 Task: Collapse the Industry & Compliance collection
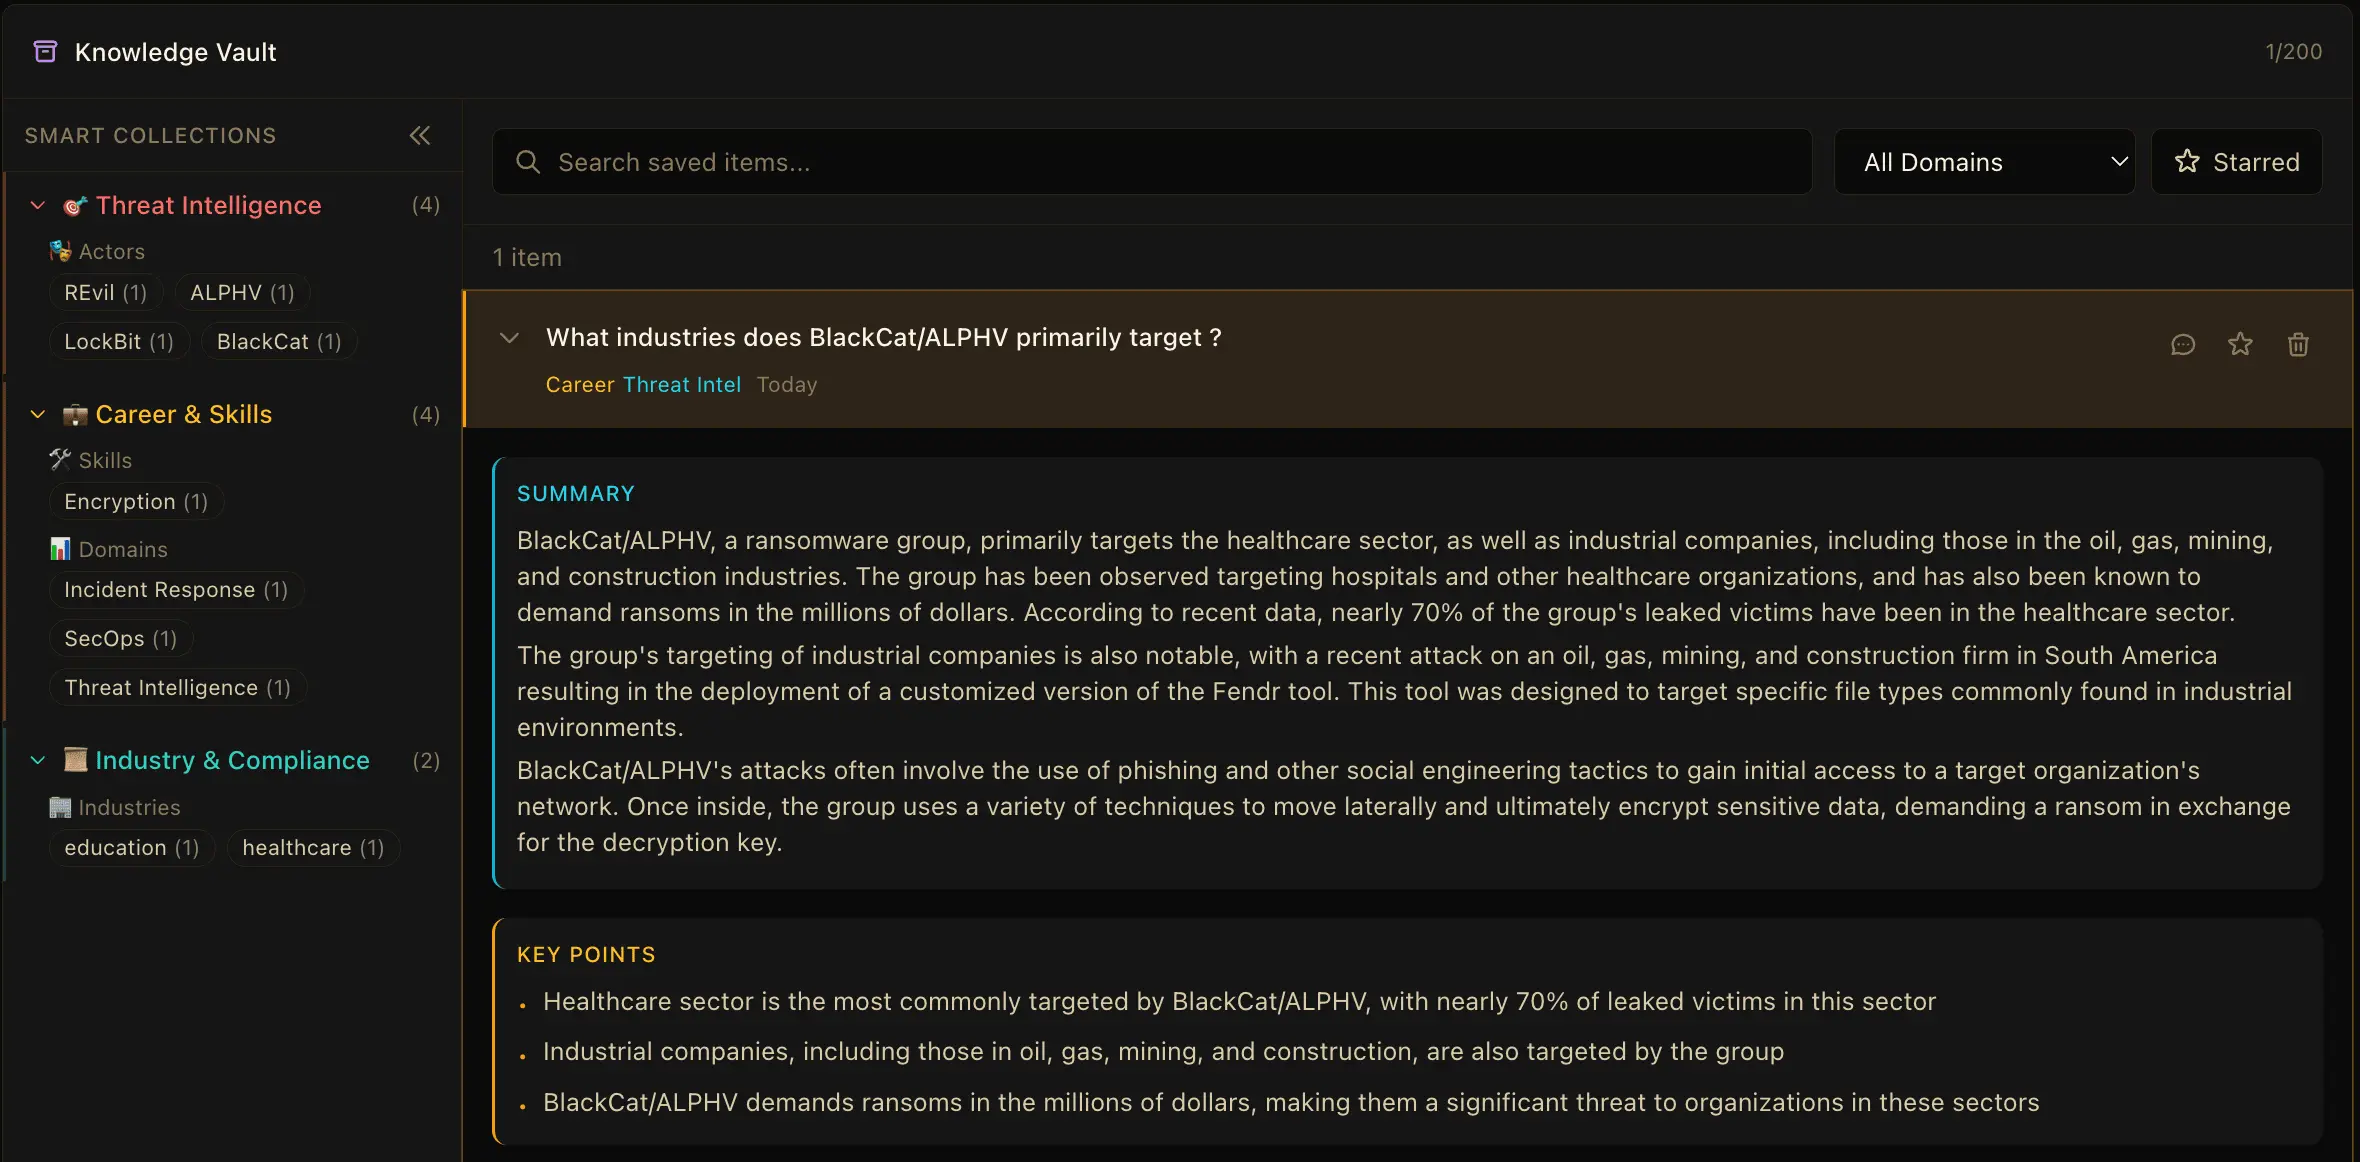38,761
